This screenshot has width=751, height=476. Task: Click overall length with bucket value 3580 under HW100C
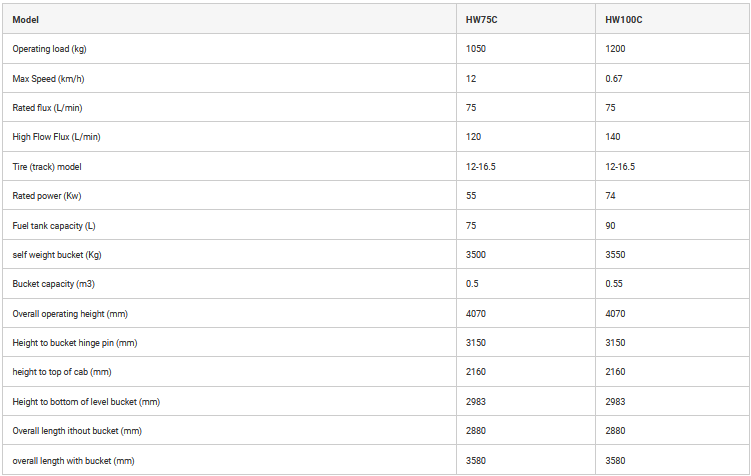point(615,461)
